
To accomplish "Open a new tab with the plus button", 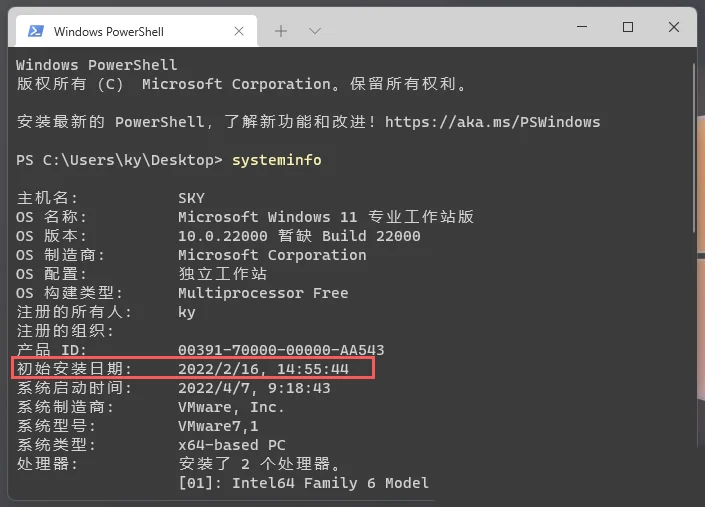I will (281, 31).
